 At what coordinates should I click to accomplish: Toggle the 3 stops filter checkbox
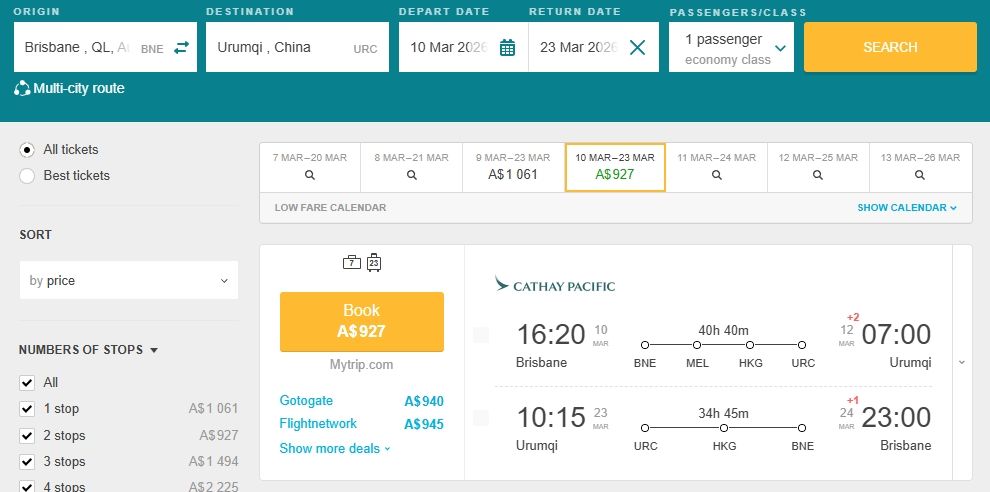pos(27,462)
